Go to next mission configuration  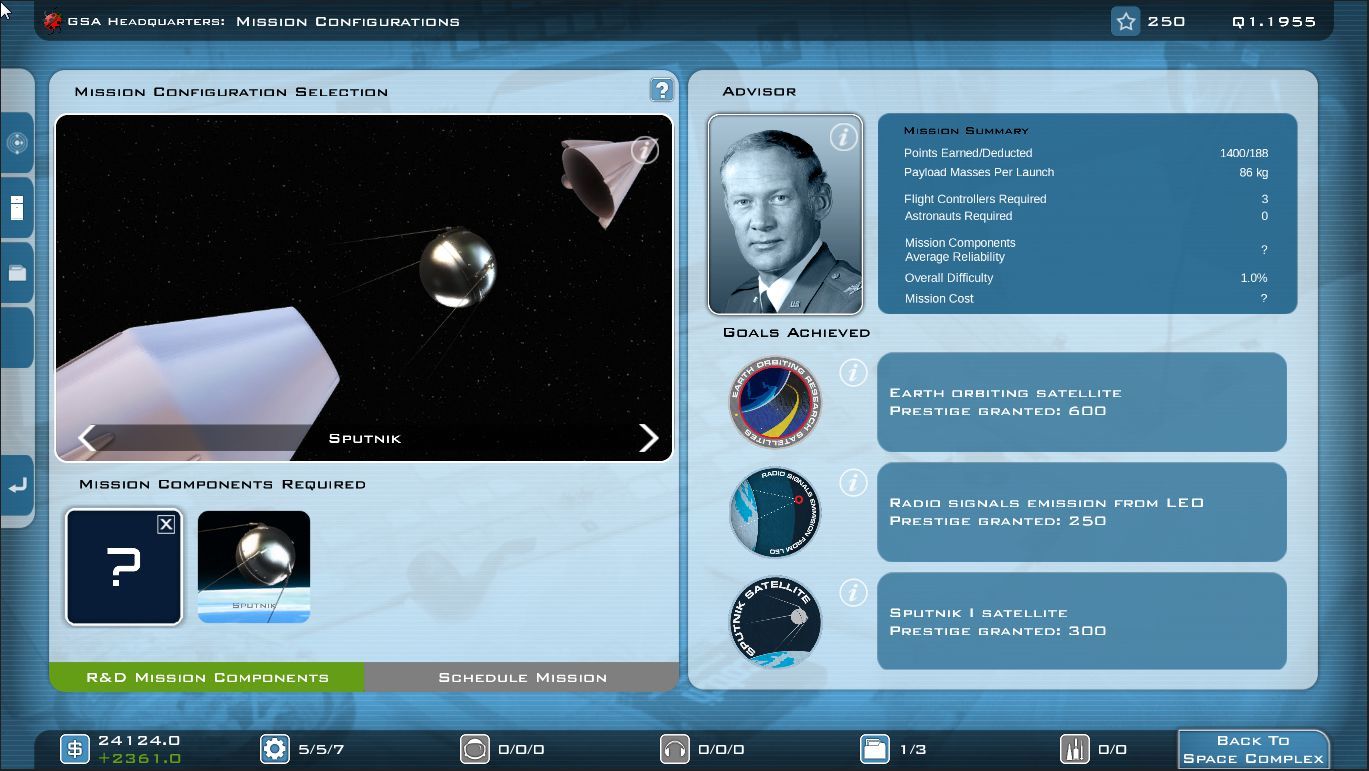coord(649,438)
